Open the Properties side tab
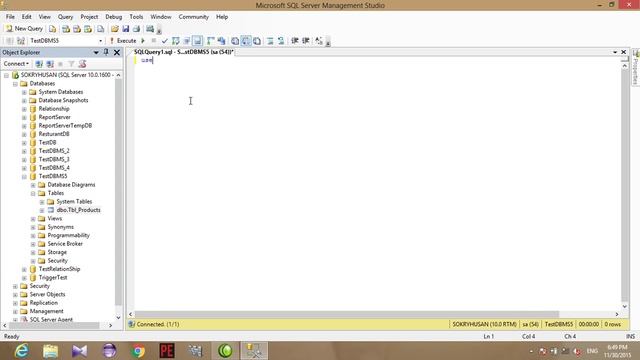The height and width of the screenshot is (360, 640). click(x=636, y=67)
